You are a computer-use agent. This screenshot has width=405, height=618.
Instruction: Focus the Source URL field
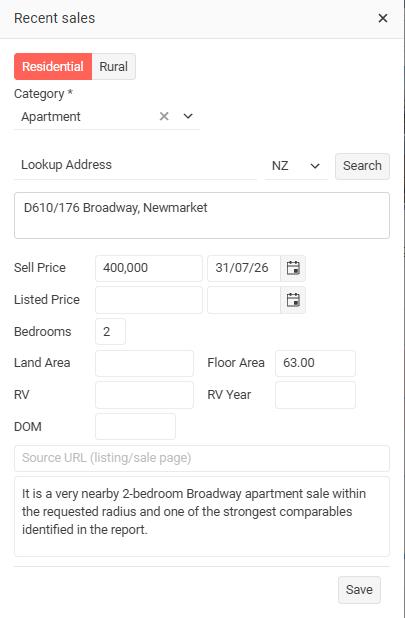[202, 458]
